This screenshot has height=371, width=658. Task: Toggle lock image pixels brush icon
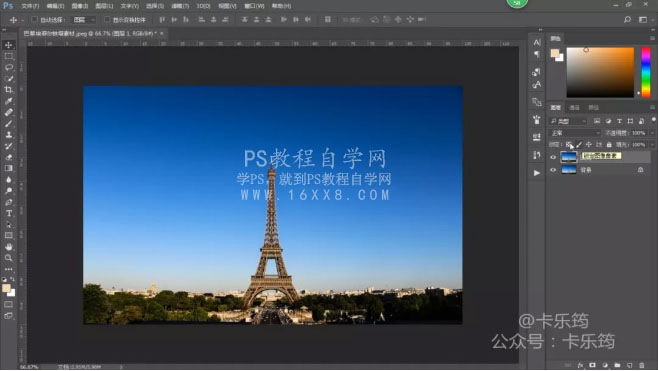[579, 144]
